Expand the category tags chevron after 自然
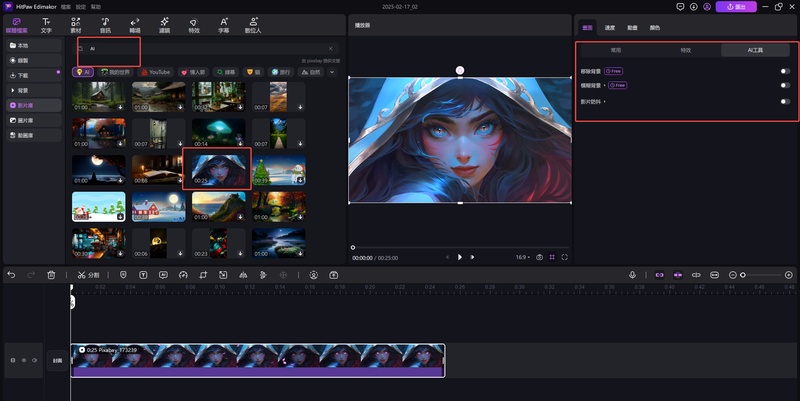Image resolution: width=800 pixels, height=401 pixels. point(332,72)
